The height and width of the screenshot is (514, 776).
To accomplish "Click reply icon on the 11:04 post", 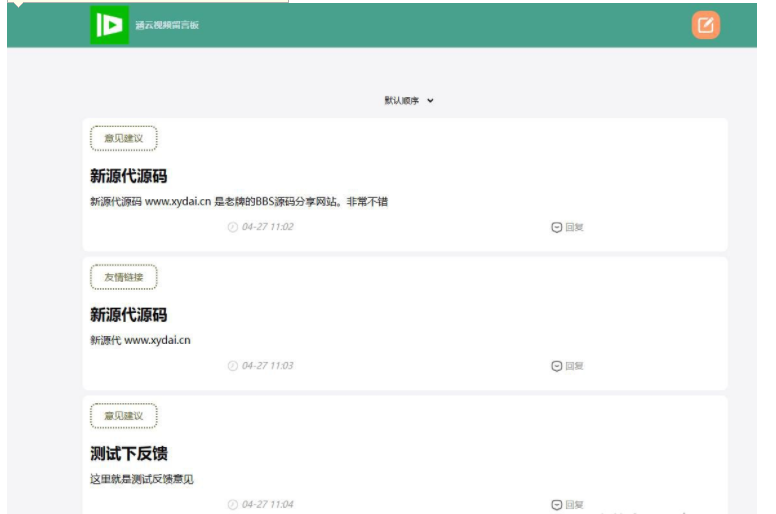I will [x=557, y=505].
